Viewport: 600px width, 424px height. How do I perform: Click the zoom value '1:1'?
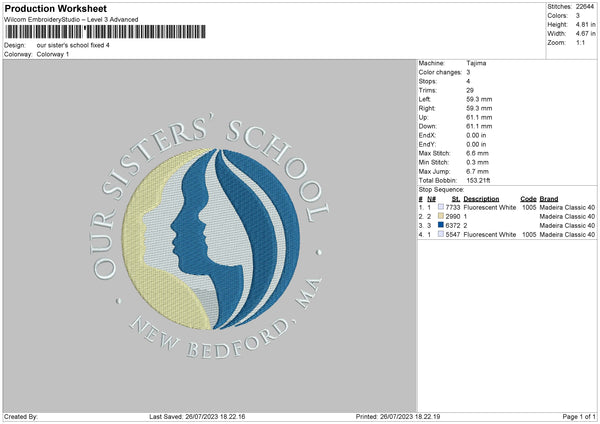pyautogui.click(x=580, y=42)
